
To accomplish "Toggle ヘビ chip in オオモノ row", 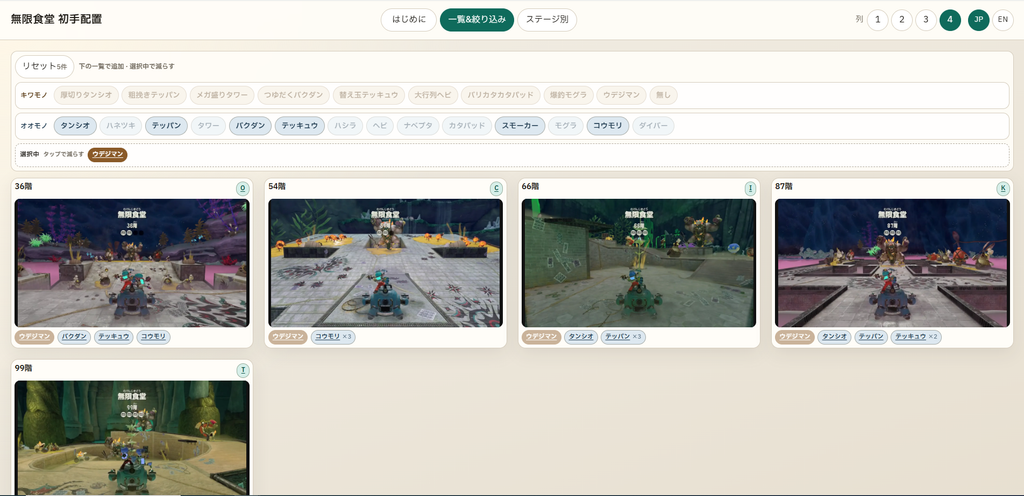I will [380, 126].
